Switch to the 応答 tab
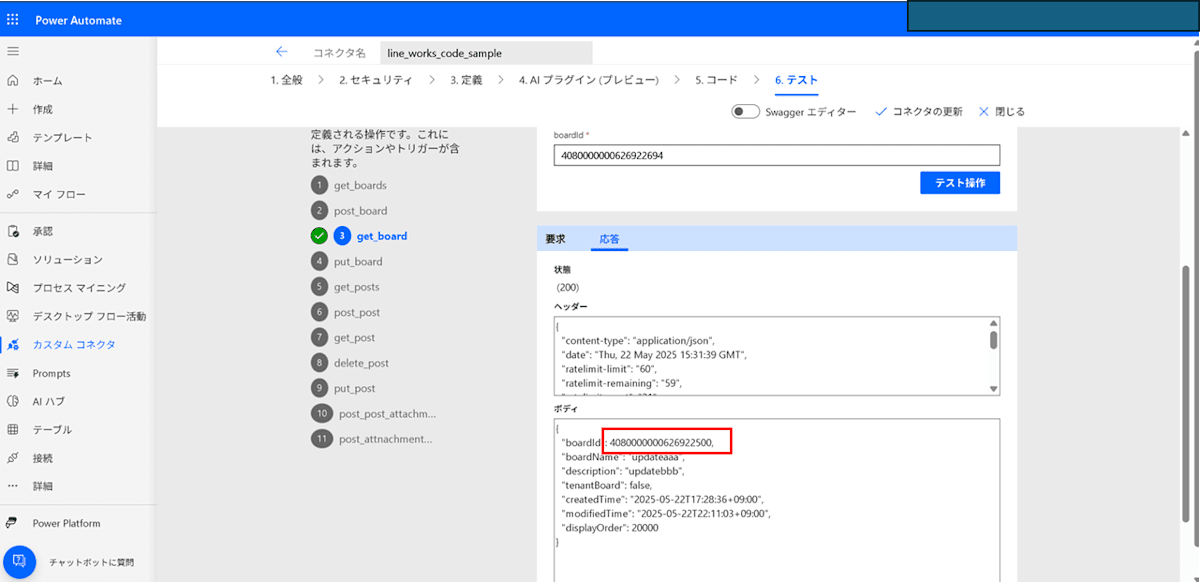 pyautogui.click(x=609, y=239)
